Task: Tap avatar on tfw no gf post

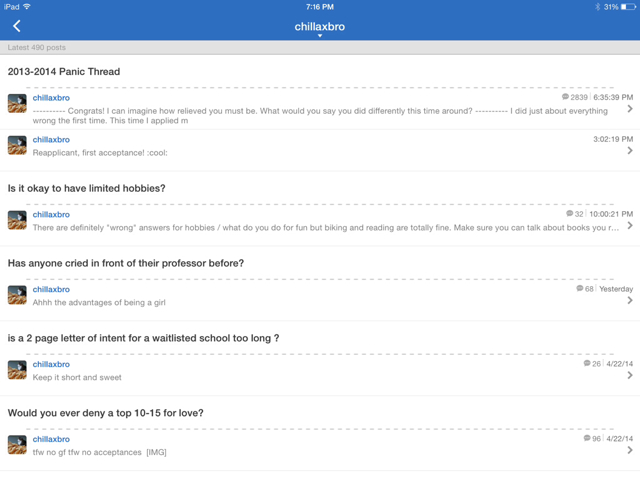Action: [x=17, y=444]
